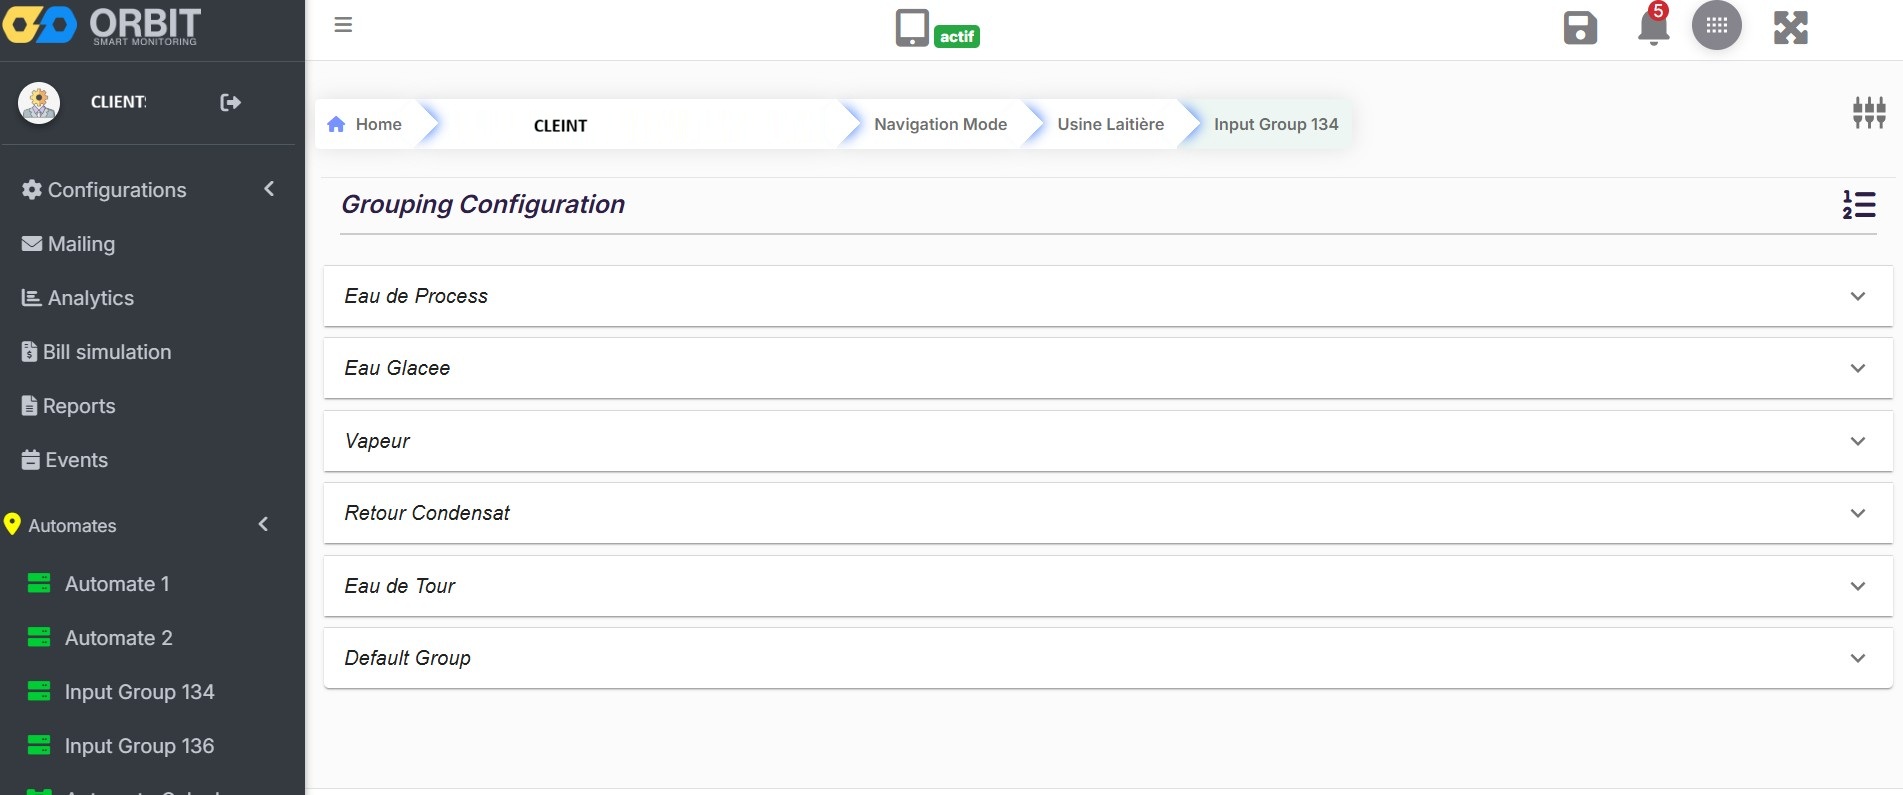The image size is (1903, 795).
Task: Go to Home breadcrumb link
Action: coord(366,124)
